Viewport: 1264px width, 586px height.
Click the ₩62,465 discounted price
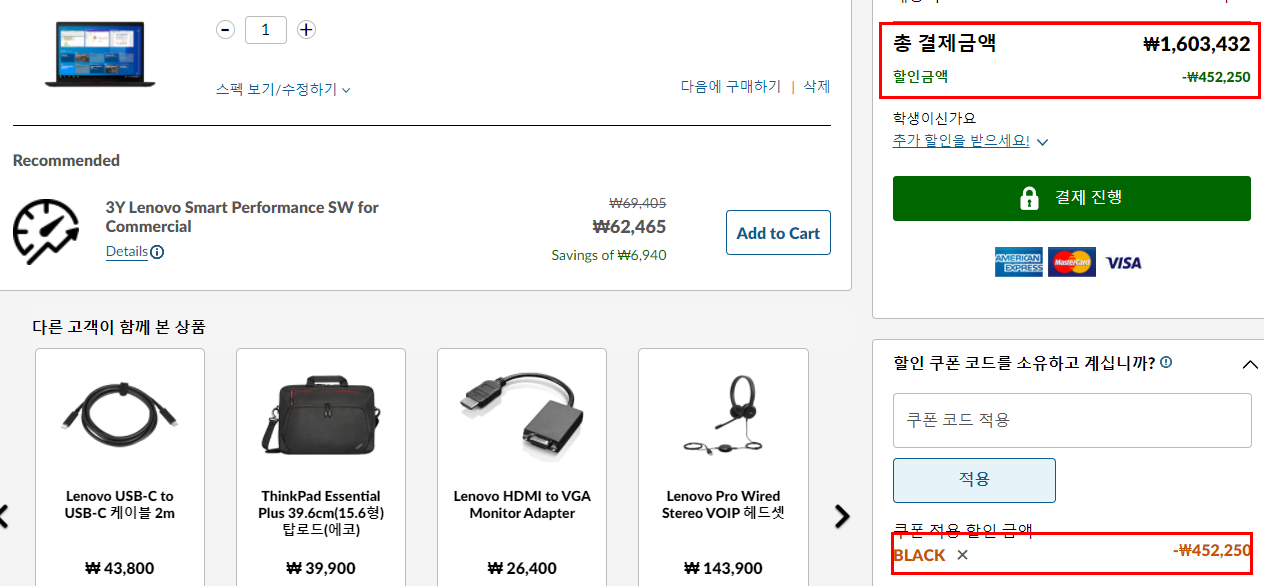point(629,227)
